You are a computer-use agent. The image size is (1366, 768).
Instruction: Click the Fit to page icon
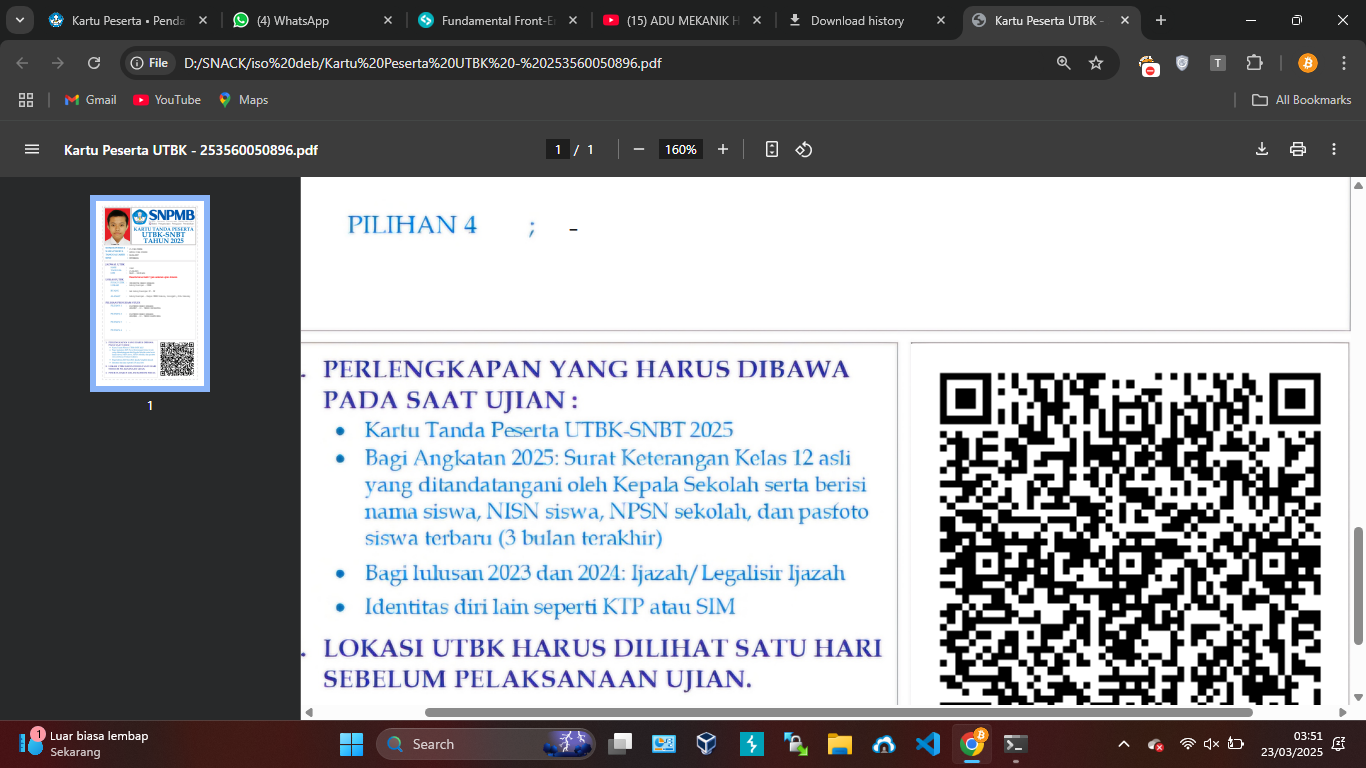coord(772,149)
